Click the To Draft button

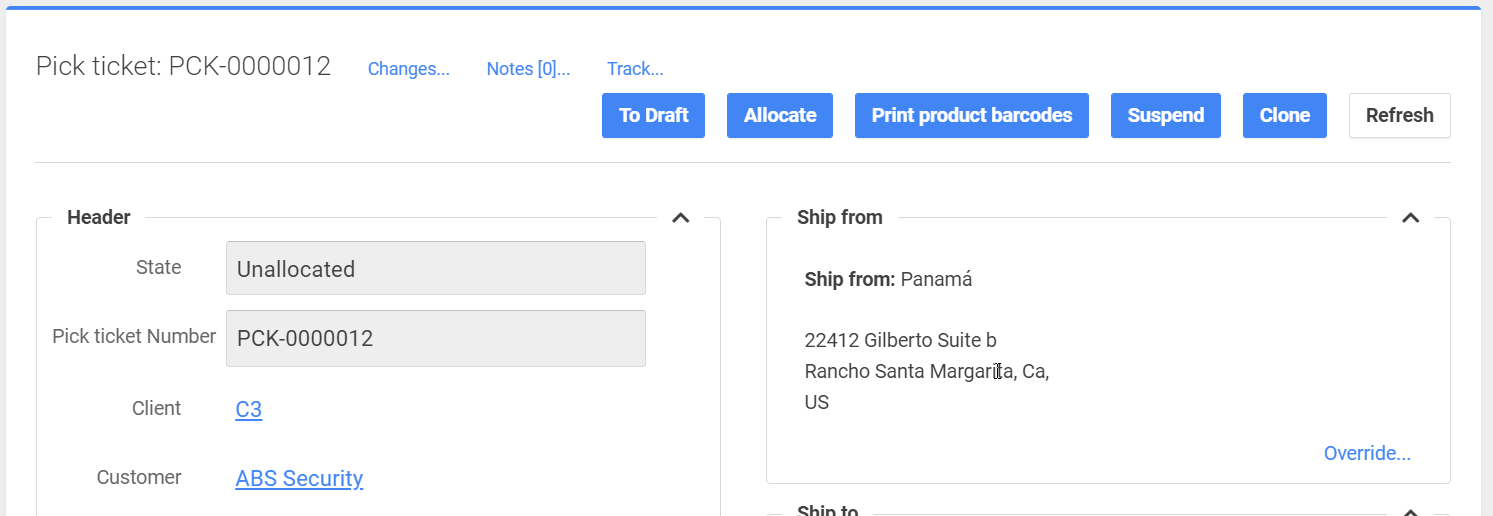pyautogui.click(x=653, y=116)
